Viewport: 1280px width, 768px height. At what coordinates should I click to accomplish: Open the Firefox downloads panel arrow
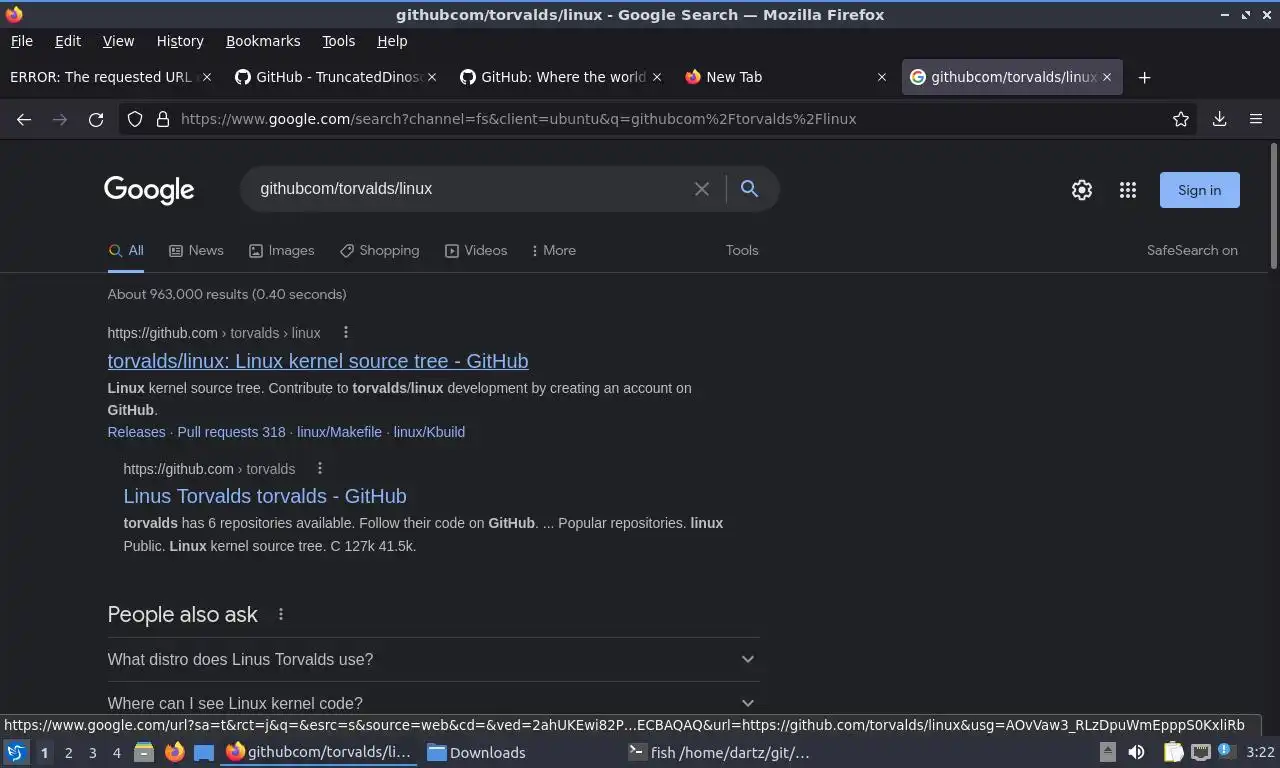pyautogui.click(x=1219, y=119)
